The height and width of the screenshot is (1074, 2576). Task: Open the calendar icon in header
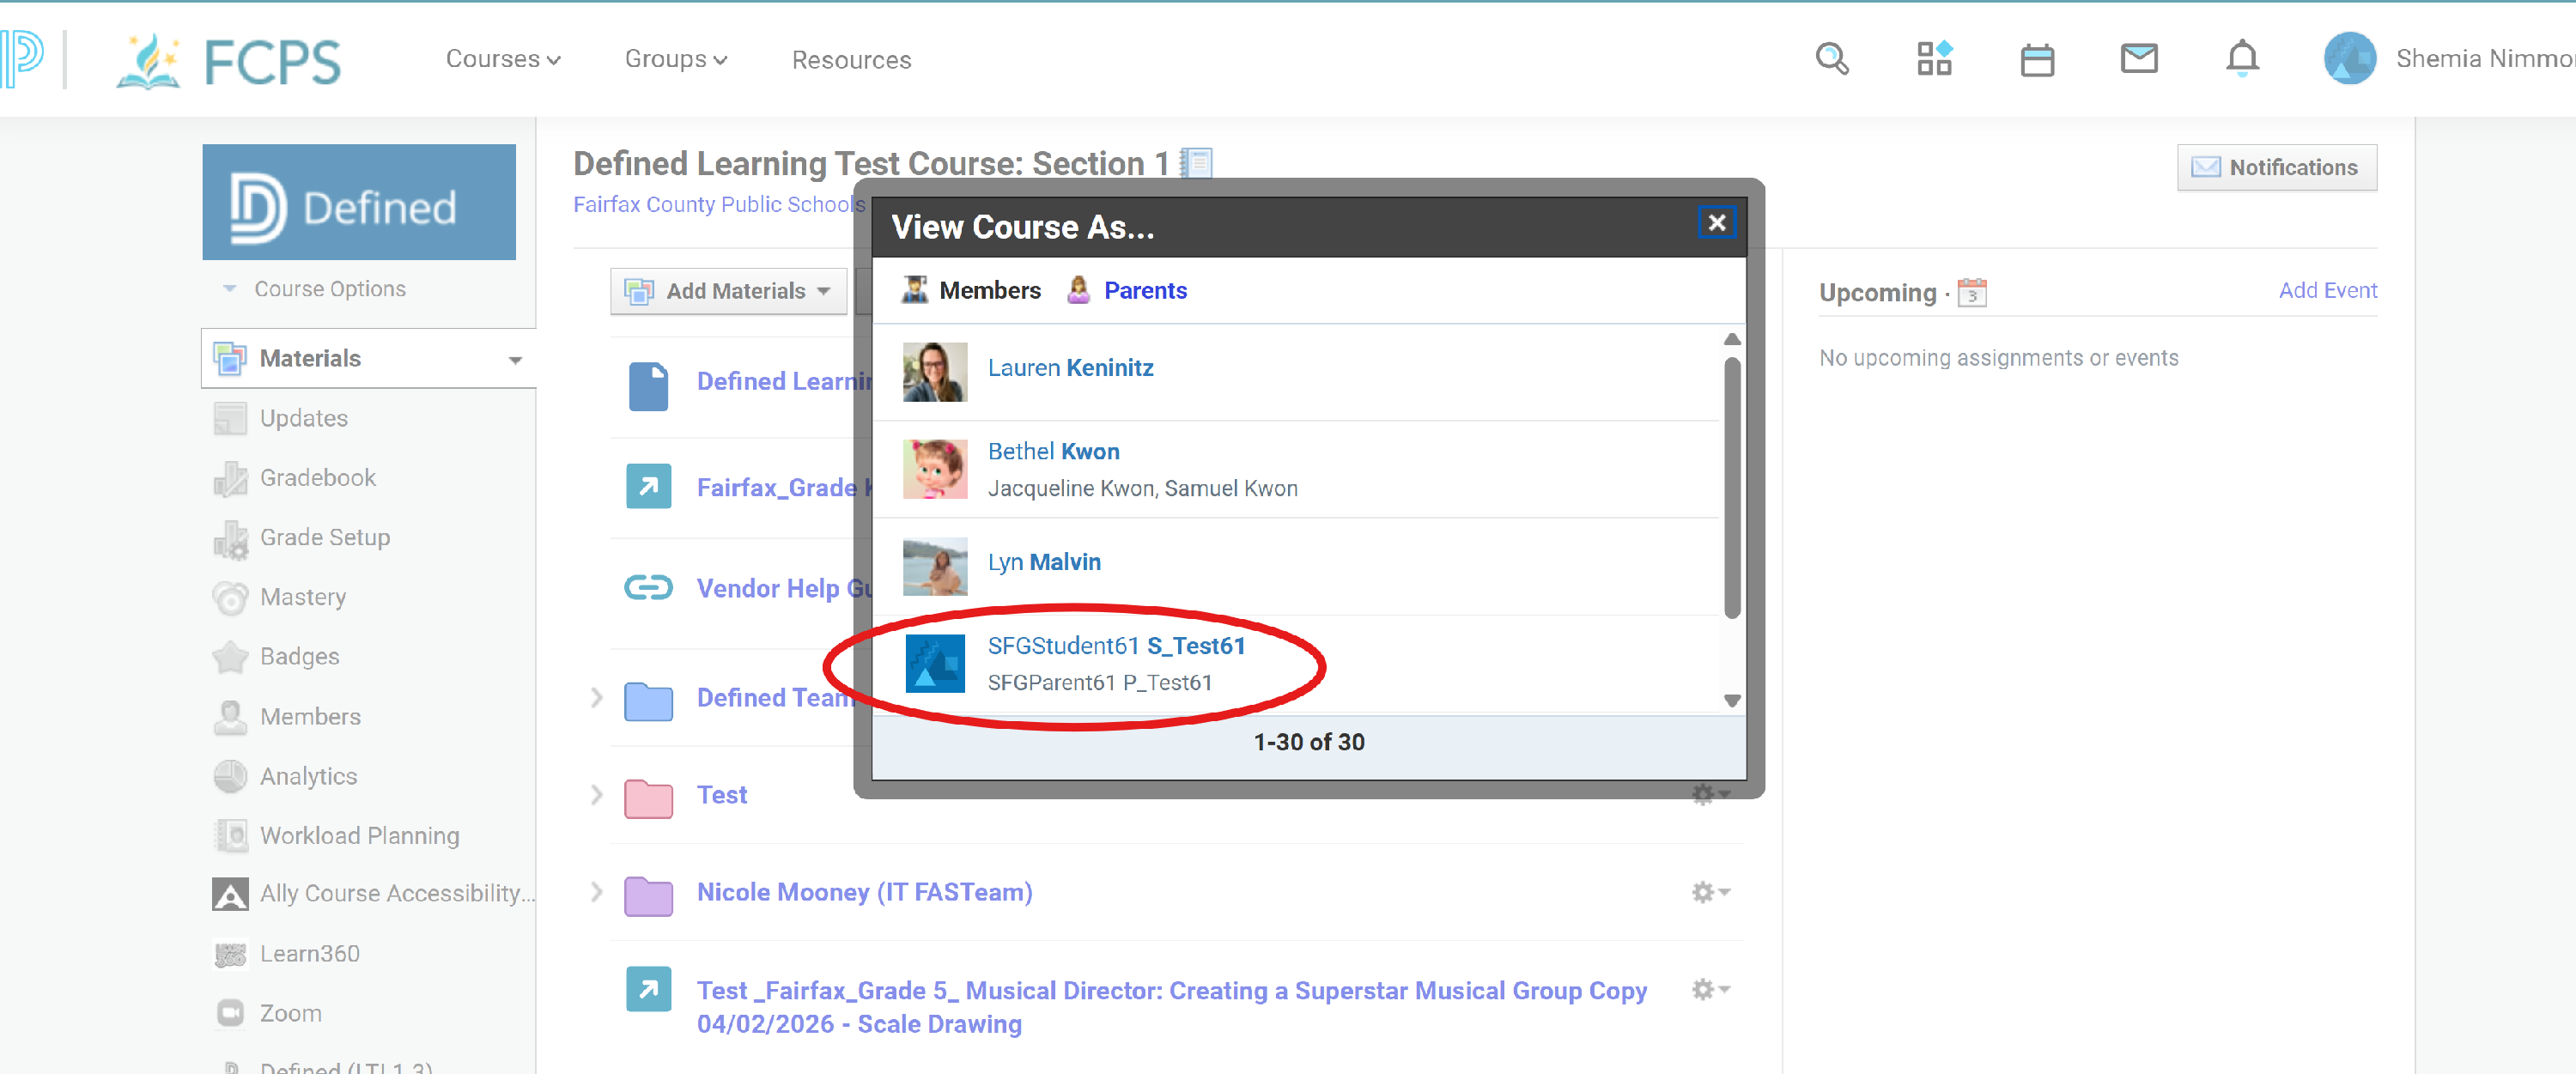point(2037,60)
